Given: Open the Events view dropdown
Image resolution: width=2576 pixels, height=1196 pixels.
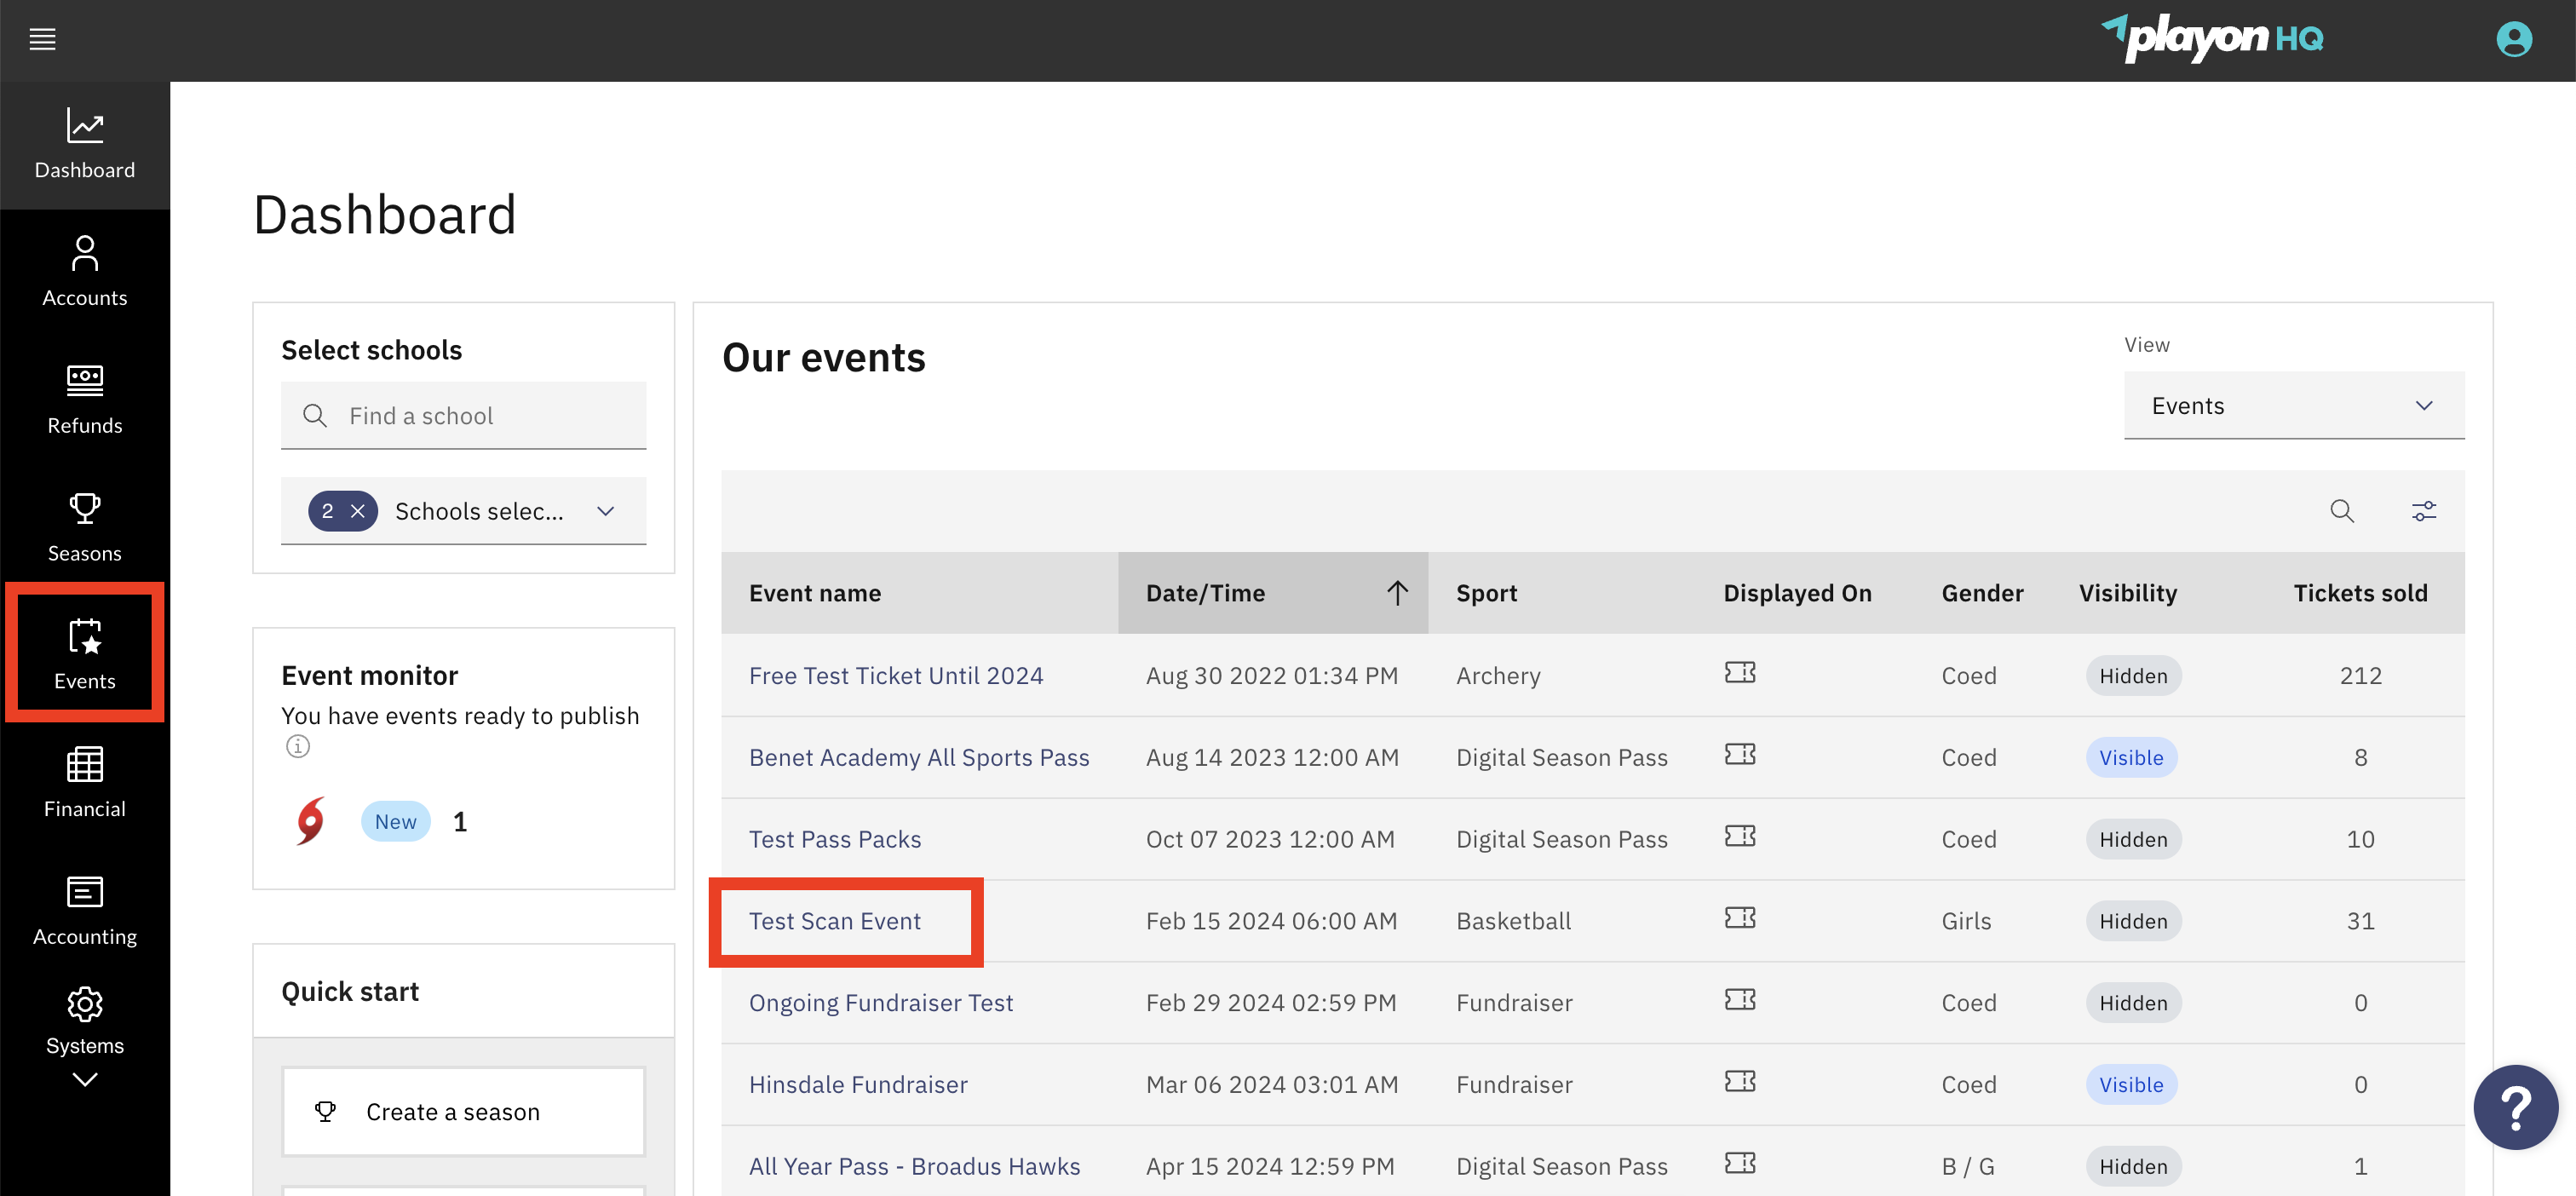Looking at the screenshot, I should click(x=2293, y=405).
